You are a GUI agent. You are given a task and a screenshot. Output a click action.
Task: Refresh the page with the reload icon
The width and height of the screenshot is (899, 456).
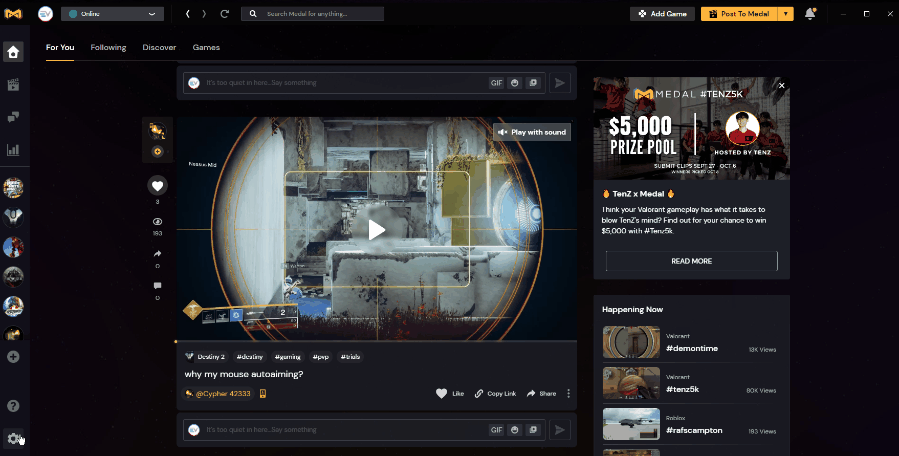[x=225, y=14]
